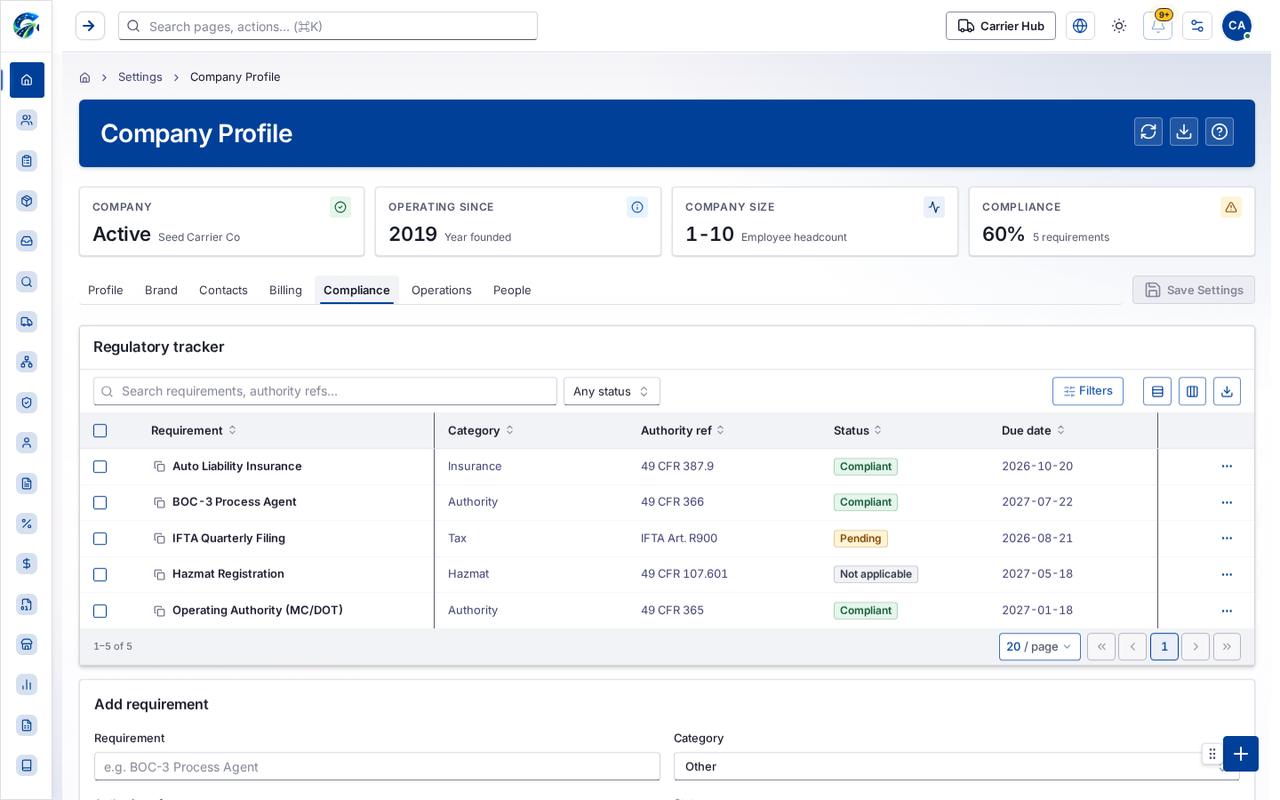Viewport: 1280px width, 800px height.
Task: Click the refresh icon in Company Profile header
Action: point(1148,132)
